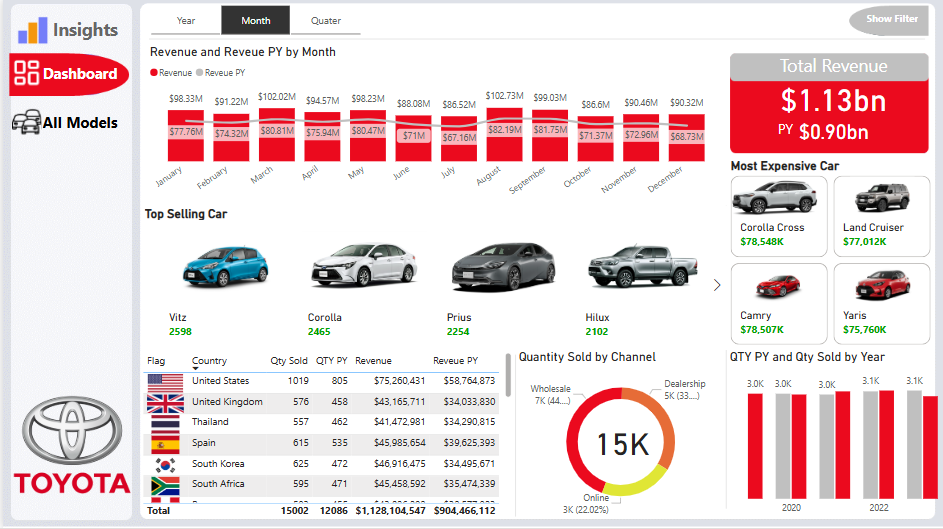Select the United Kingdom row text
The image size is (943, 529).
coord(227,402)
